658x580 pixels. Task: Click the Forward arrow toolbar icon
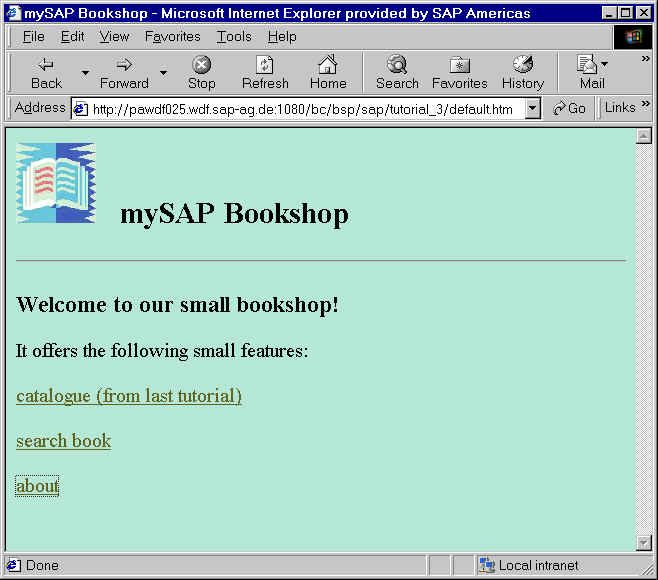pos(124,66)
